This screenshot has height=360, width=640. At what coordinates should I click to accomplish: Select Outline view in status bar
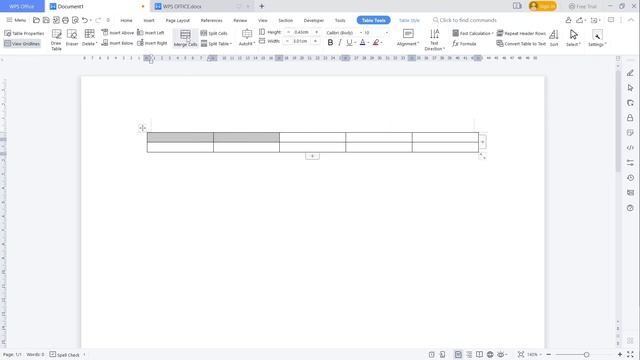(469, 354)
